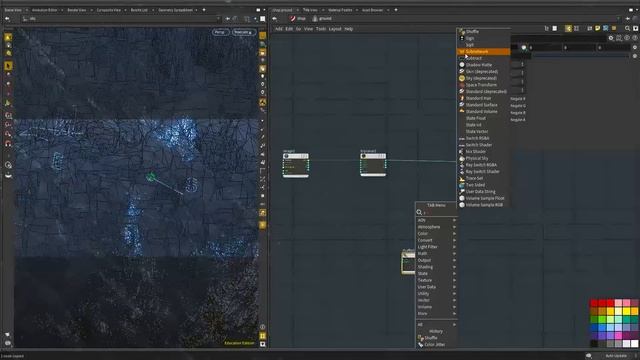640x360 pixels.
Task: Add a new pane tab with plus in right pane
Action: (x=396, y=10)
